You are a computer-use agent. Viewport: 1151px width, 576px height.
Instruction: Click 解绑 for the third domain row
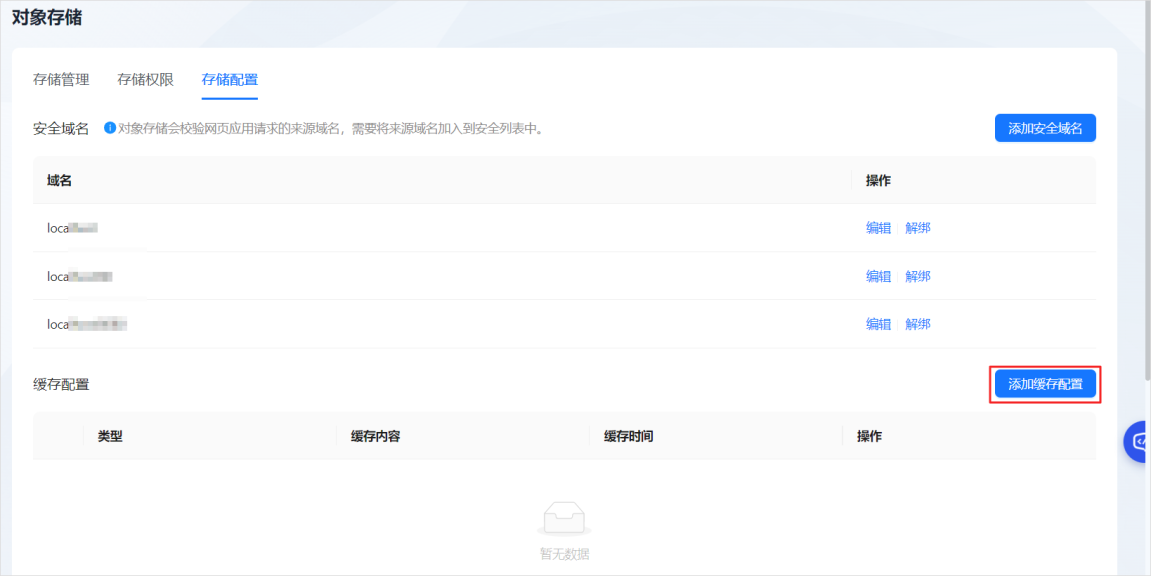click(918, 324)
